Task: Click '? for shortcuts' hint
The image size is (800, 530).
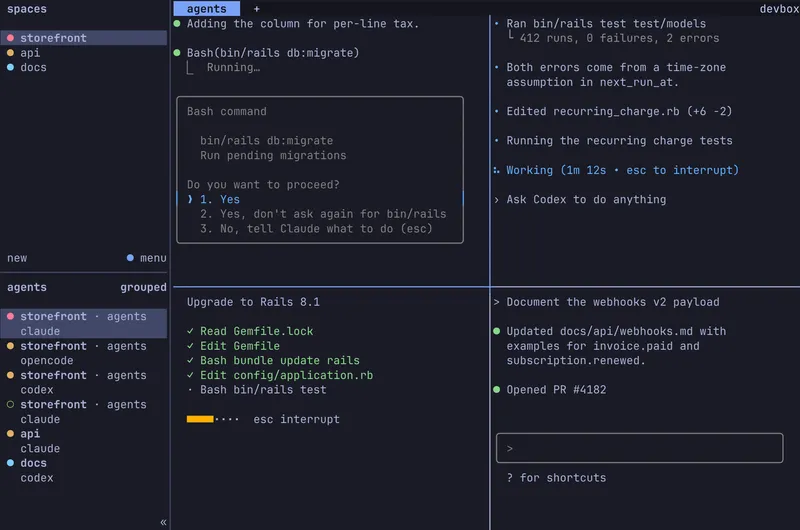Action: click(556, 478)
